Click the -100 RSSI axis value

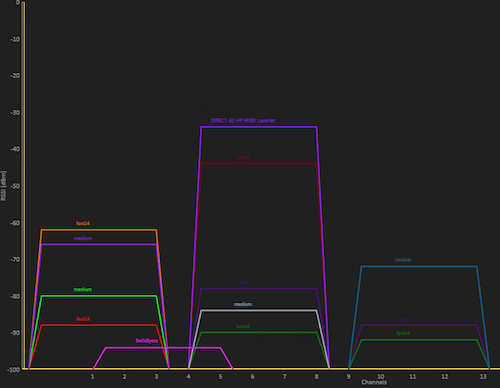click(14, 370)
